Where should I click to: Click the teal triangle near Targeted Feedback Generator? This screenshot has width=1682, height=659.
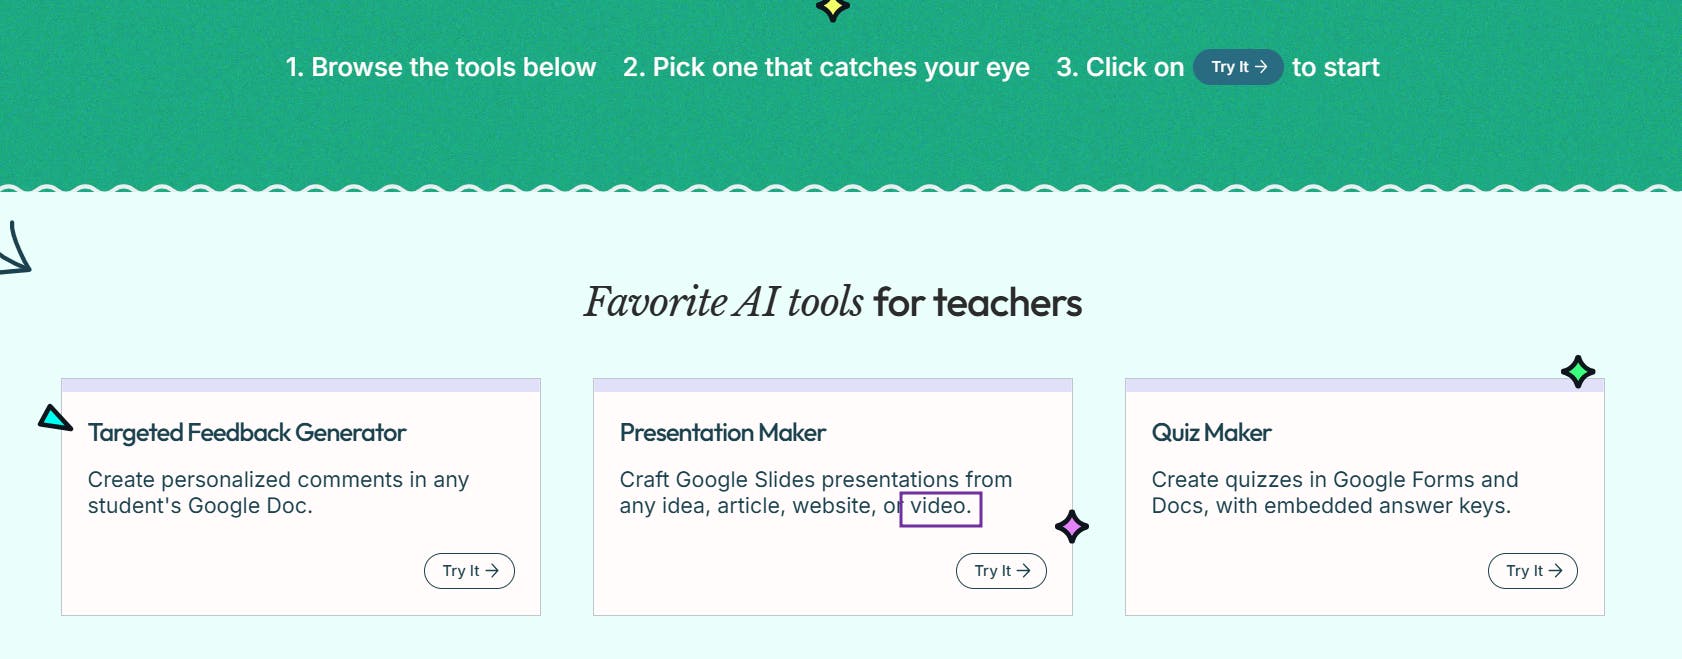54,418
